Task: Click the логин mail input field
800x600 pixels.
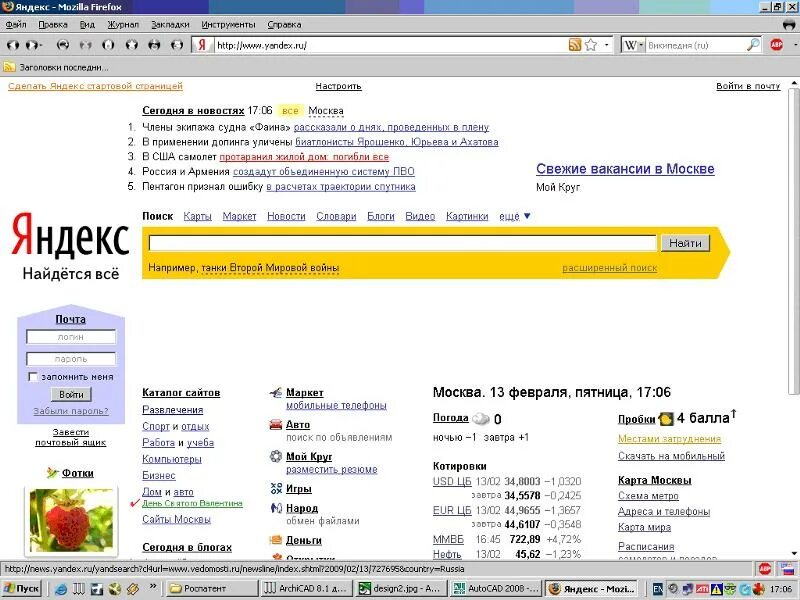Action: tap(71, 337)
